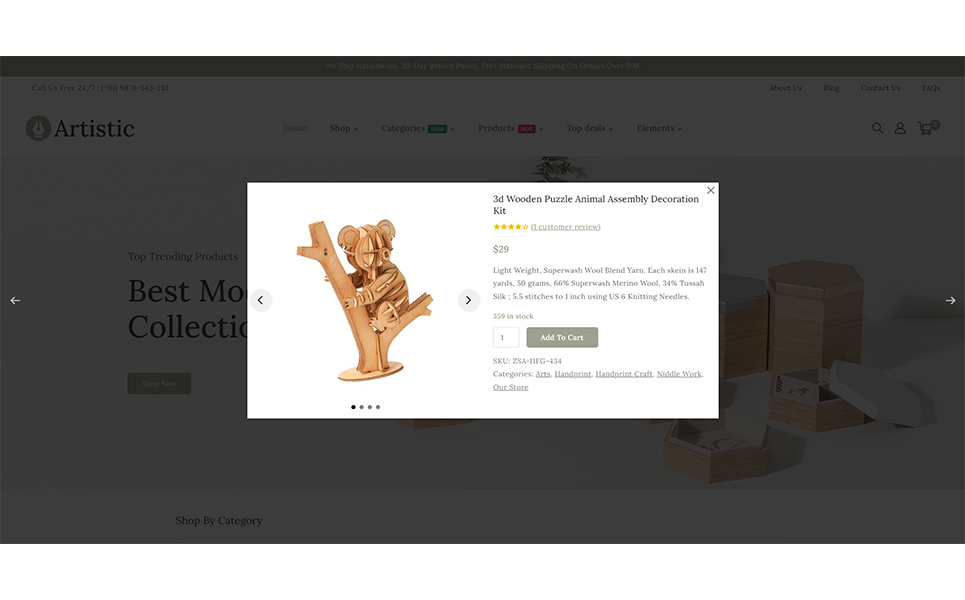The image size is (965, 600).
Task: Click the Artistic logo
Action: [x=80, y=128]
